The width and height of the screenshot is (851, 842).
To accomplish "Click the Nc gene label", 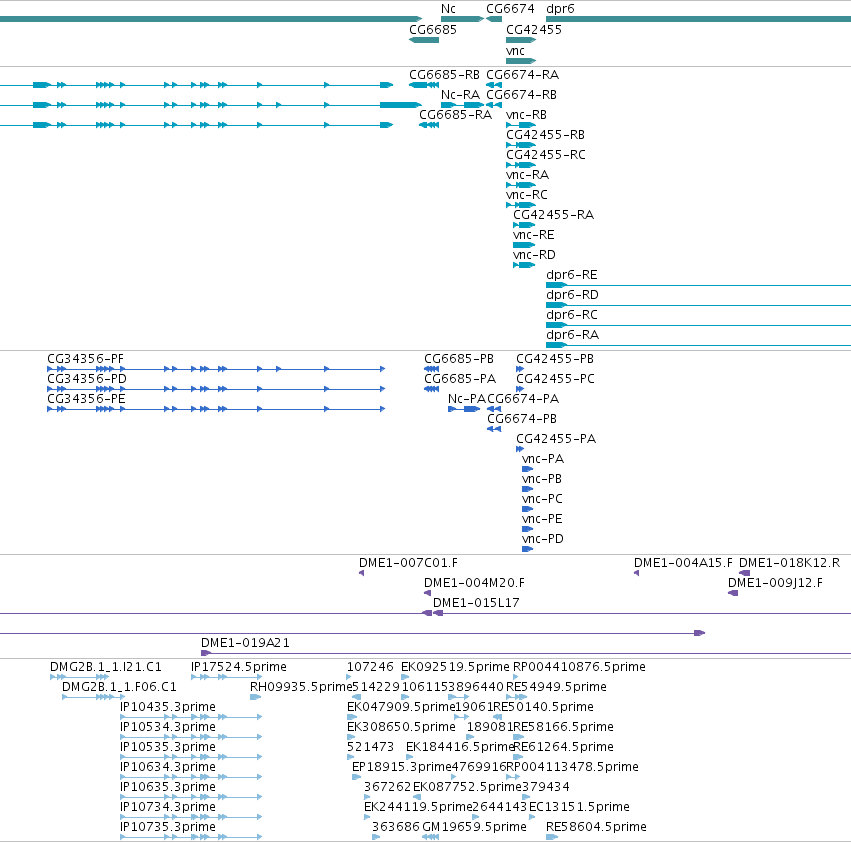I will 448,9.
